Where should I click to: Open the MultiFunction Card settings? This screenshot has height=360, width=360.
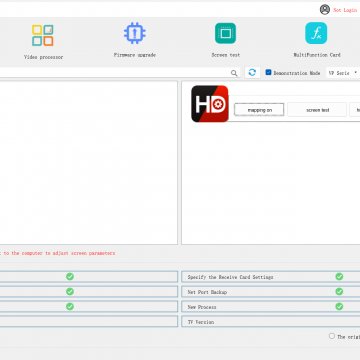[317, 40]
